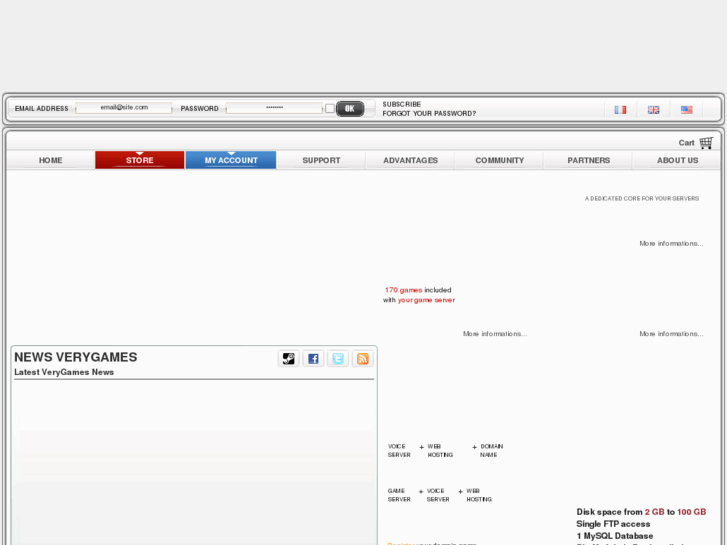
Task: Open the Community menu item
Action: (499, 160)
